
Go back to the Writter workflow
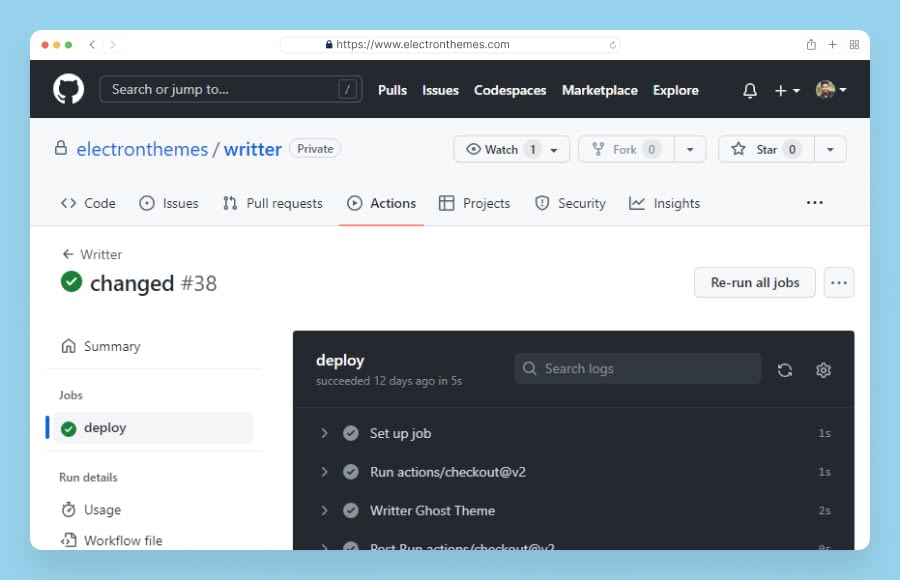coord(92,254)
